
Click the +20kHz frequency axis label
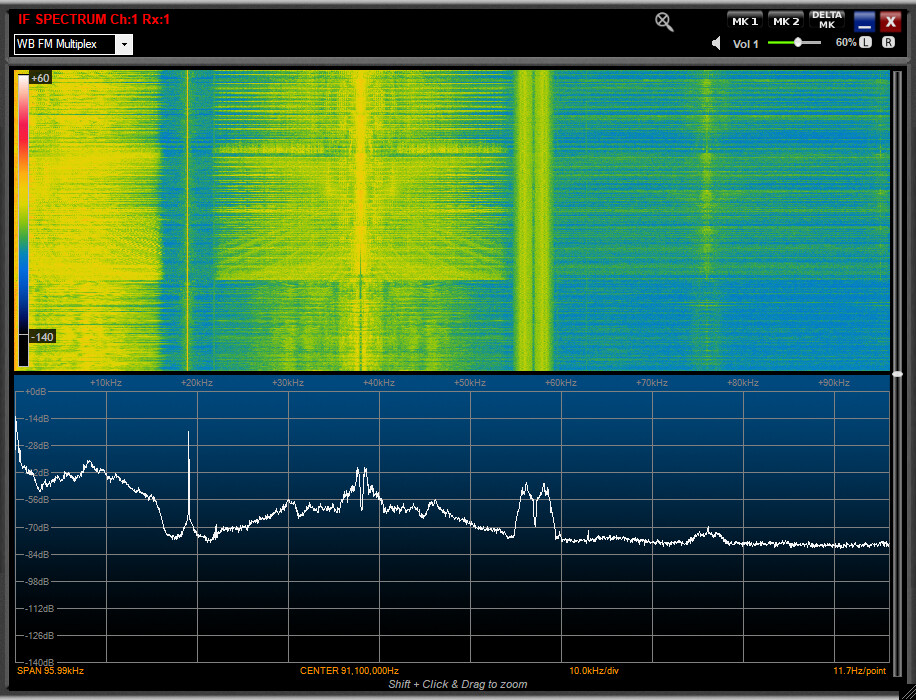tap(197, 383)
